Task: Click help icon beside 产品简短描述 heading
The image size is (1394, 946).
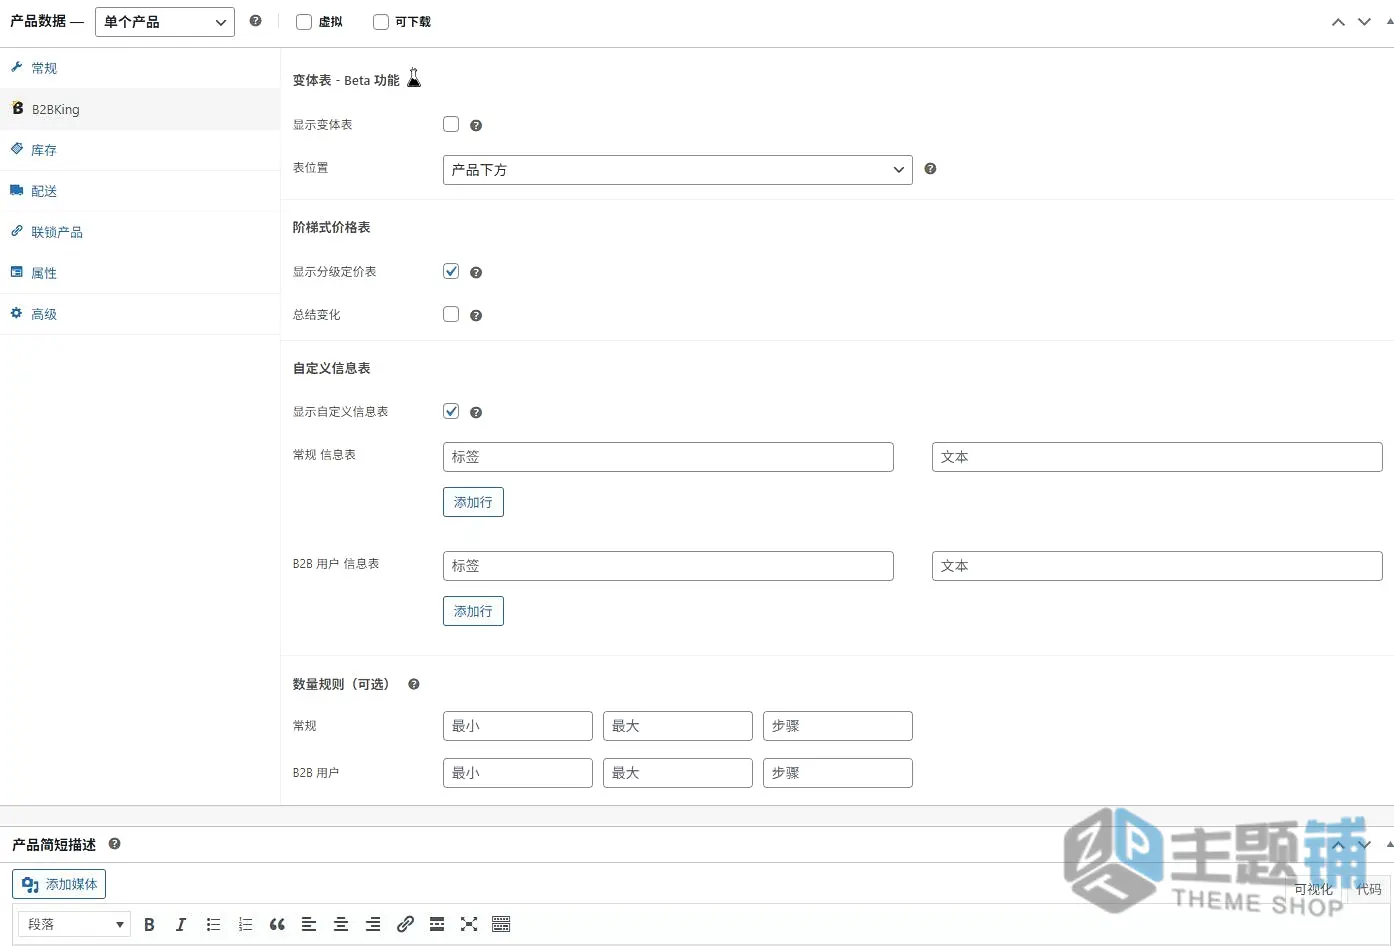Action: pyautogui.click(x=115, y=844)
